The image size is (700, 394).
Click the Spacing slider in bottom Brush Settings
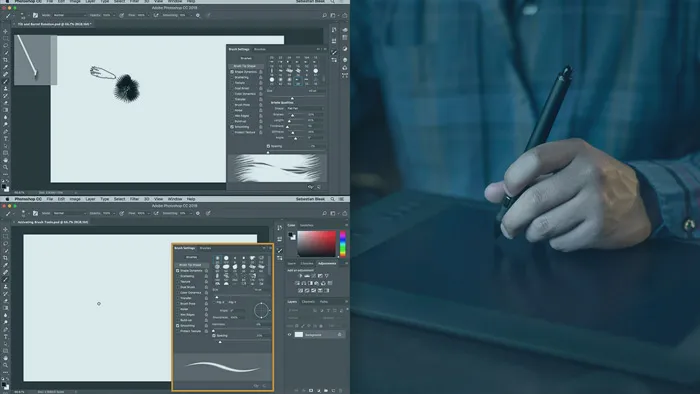click(242, 342)
